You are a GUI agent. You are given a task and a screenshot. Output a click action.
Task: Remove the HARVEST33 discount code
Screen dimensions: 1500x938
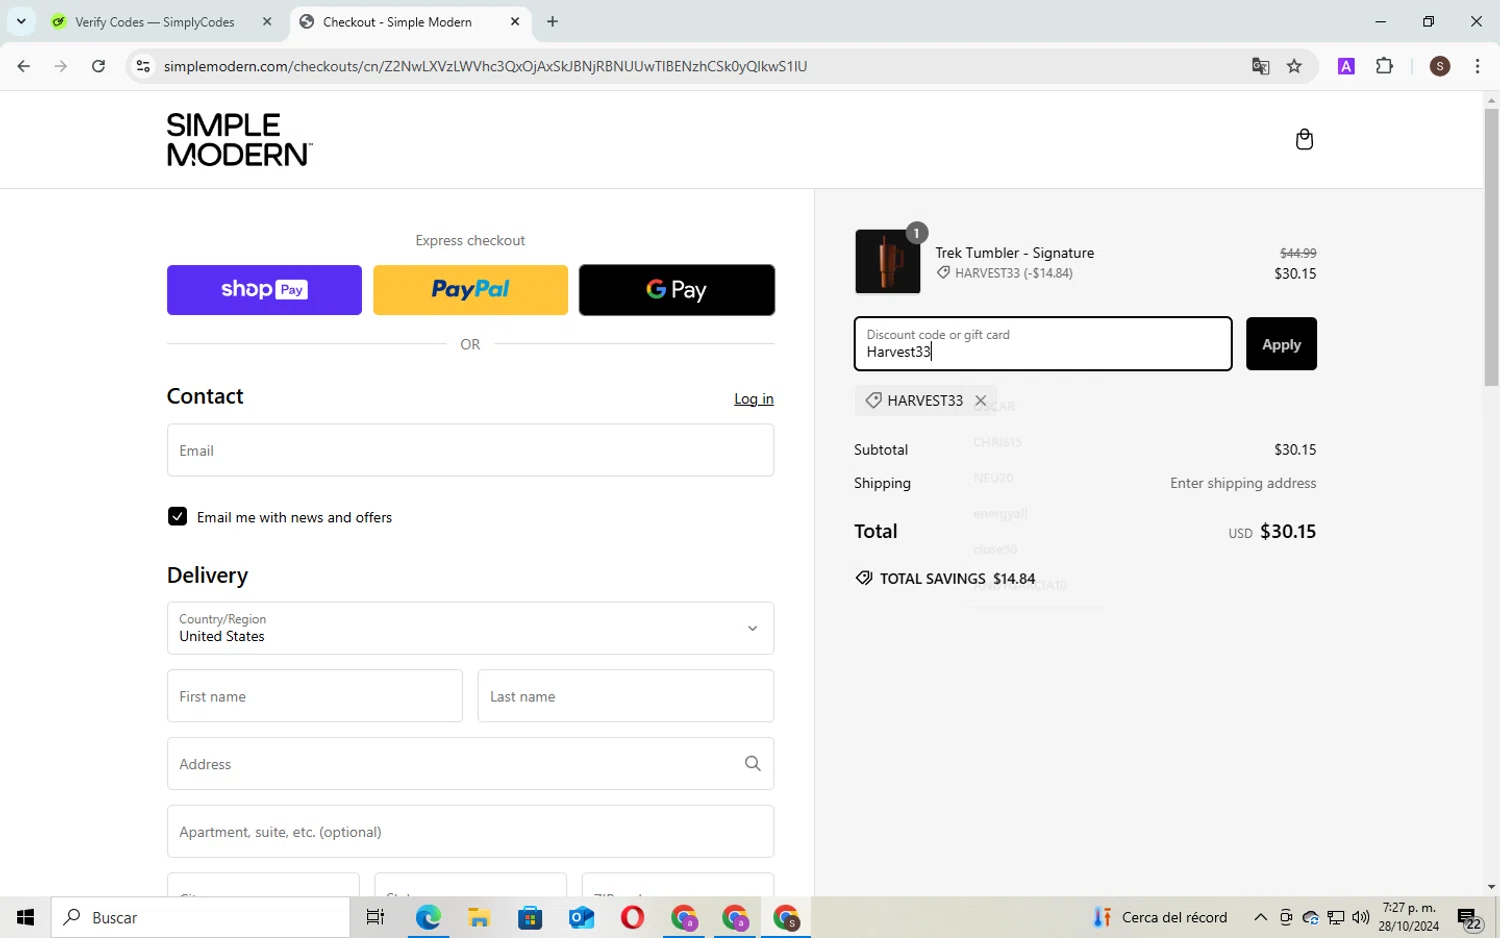980,400
